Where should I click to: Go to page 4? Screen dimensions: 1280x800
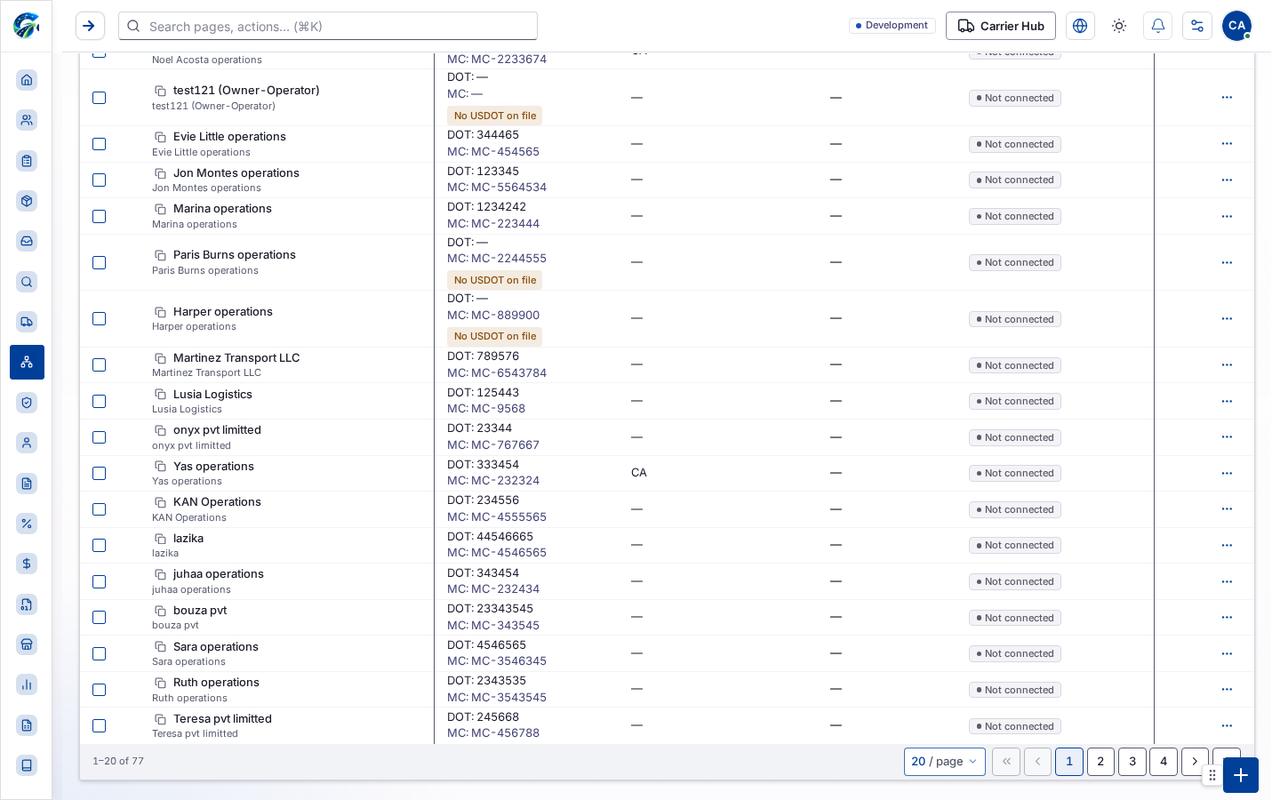(x=1163, y=762)
